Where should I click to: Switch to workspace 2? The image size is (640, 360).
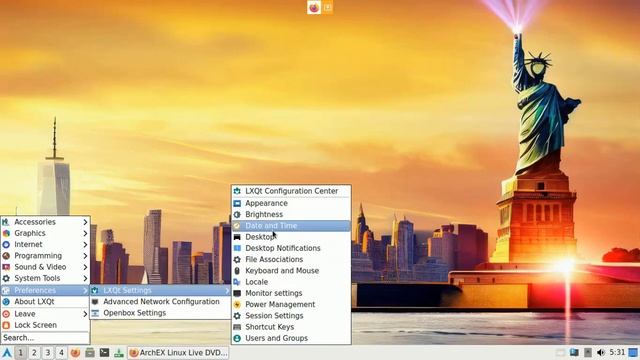pos(34,352)
